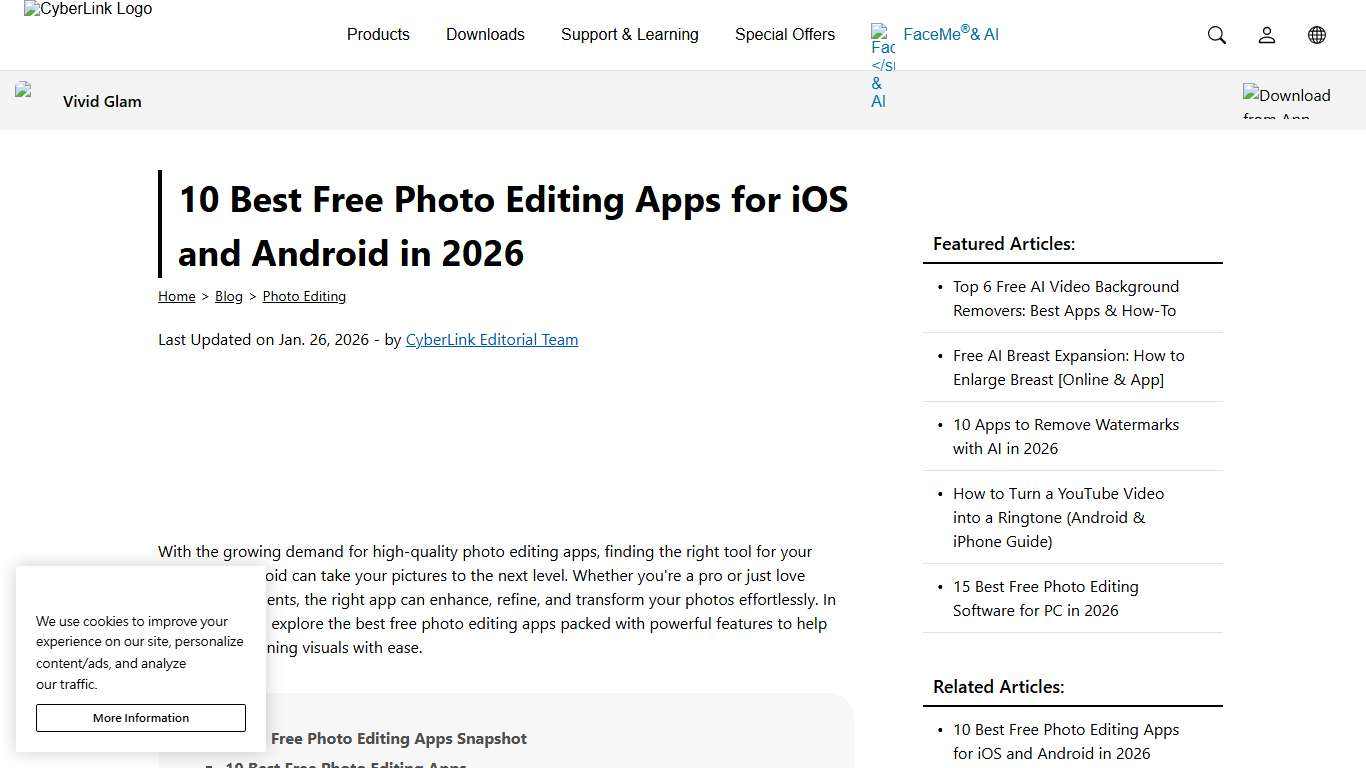Open the Special Offers dropdown

tap(785, 34)
